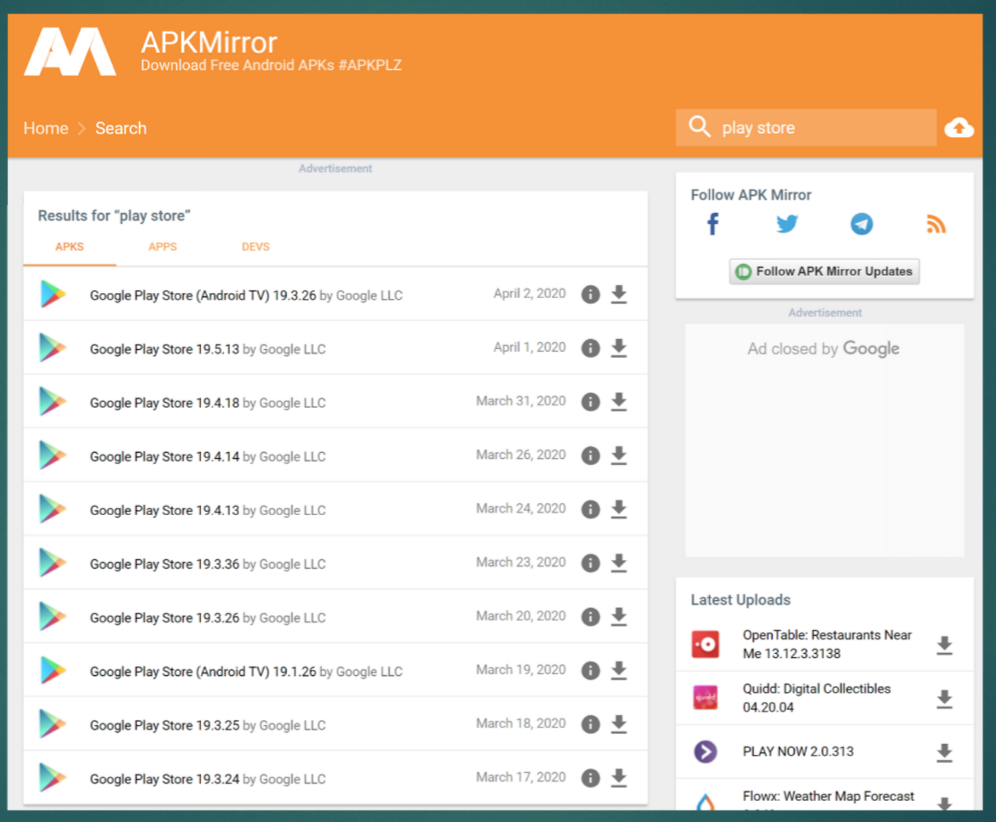The width and height of the screenshot is (996, 822).
Task: Open Flowx: Weather Map Forecast link
Action: pyautogui.click(x=828, y=796)
